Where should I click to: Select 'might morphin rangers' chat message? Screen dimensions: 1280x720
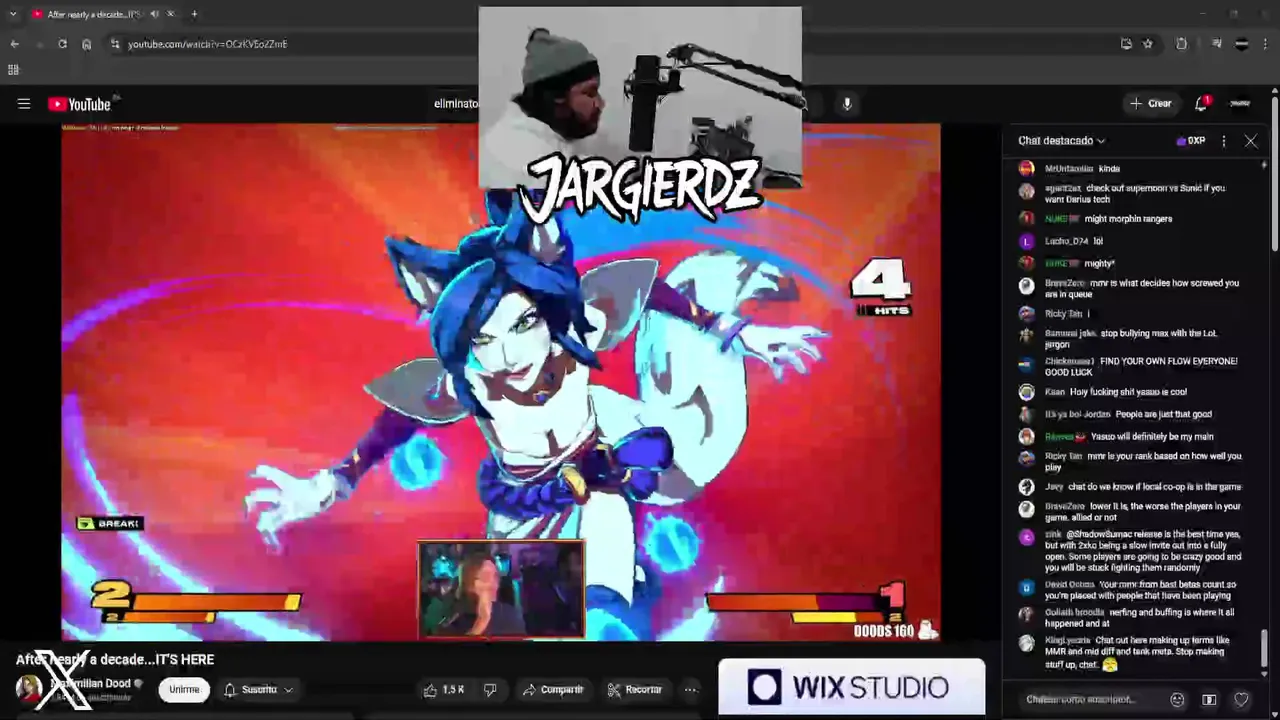coord(1128,219)
